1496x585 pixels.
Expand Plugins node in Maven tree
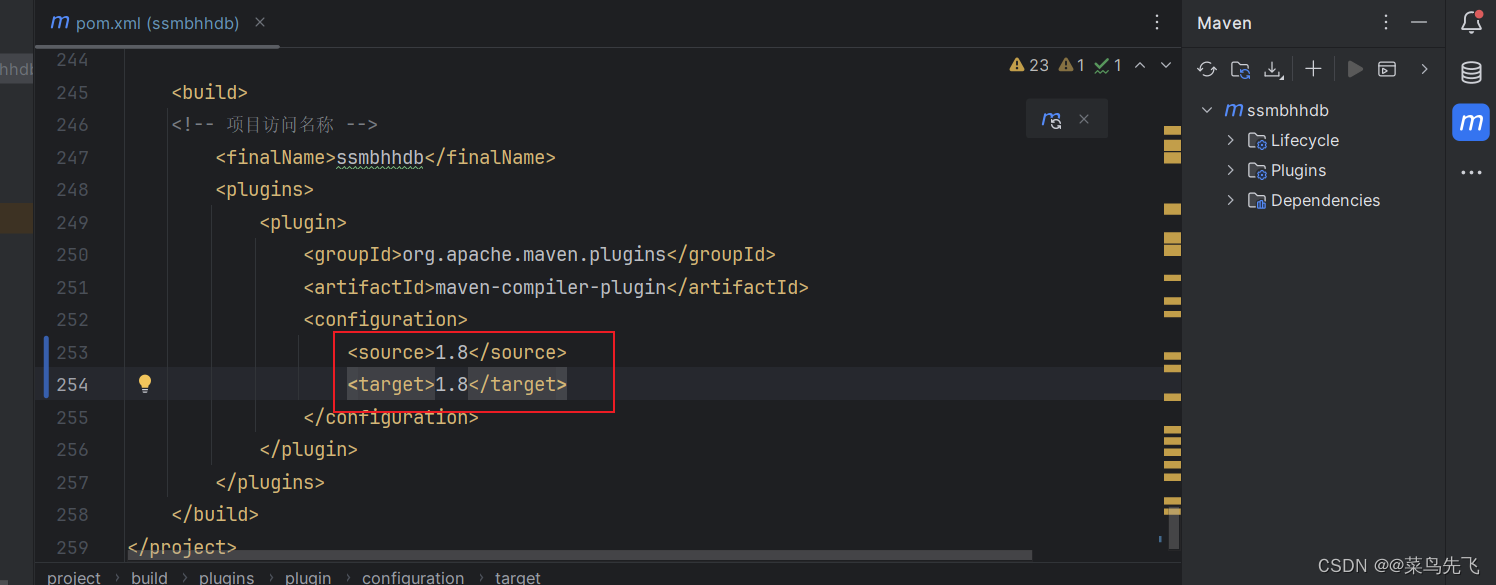[1231, 170]
